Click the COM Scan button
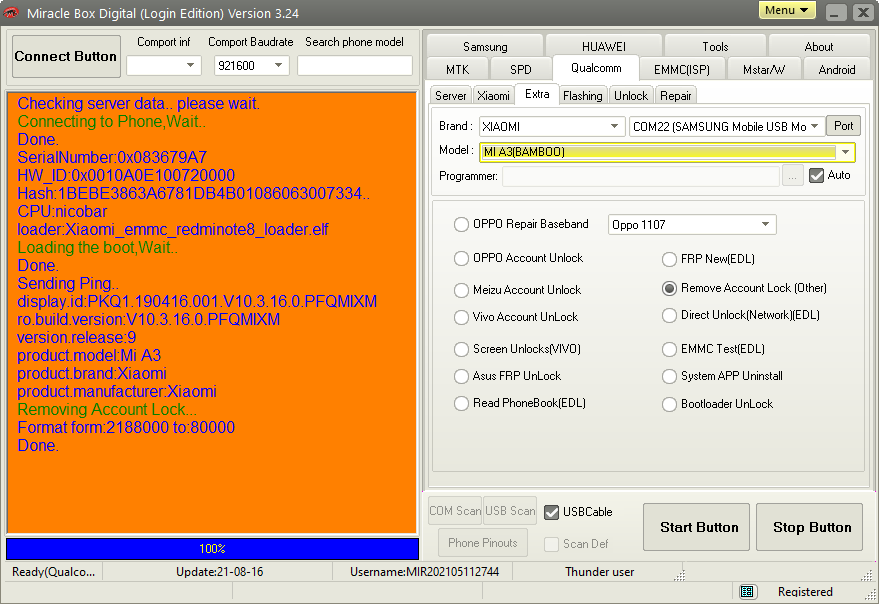Image resolution: width=879 pixels, height=604 pixels. tap(455, 511)
